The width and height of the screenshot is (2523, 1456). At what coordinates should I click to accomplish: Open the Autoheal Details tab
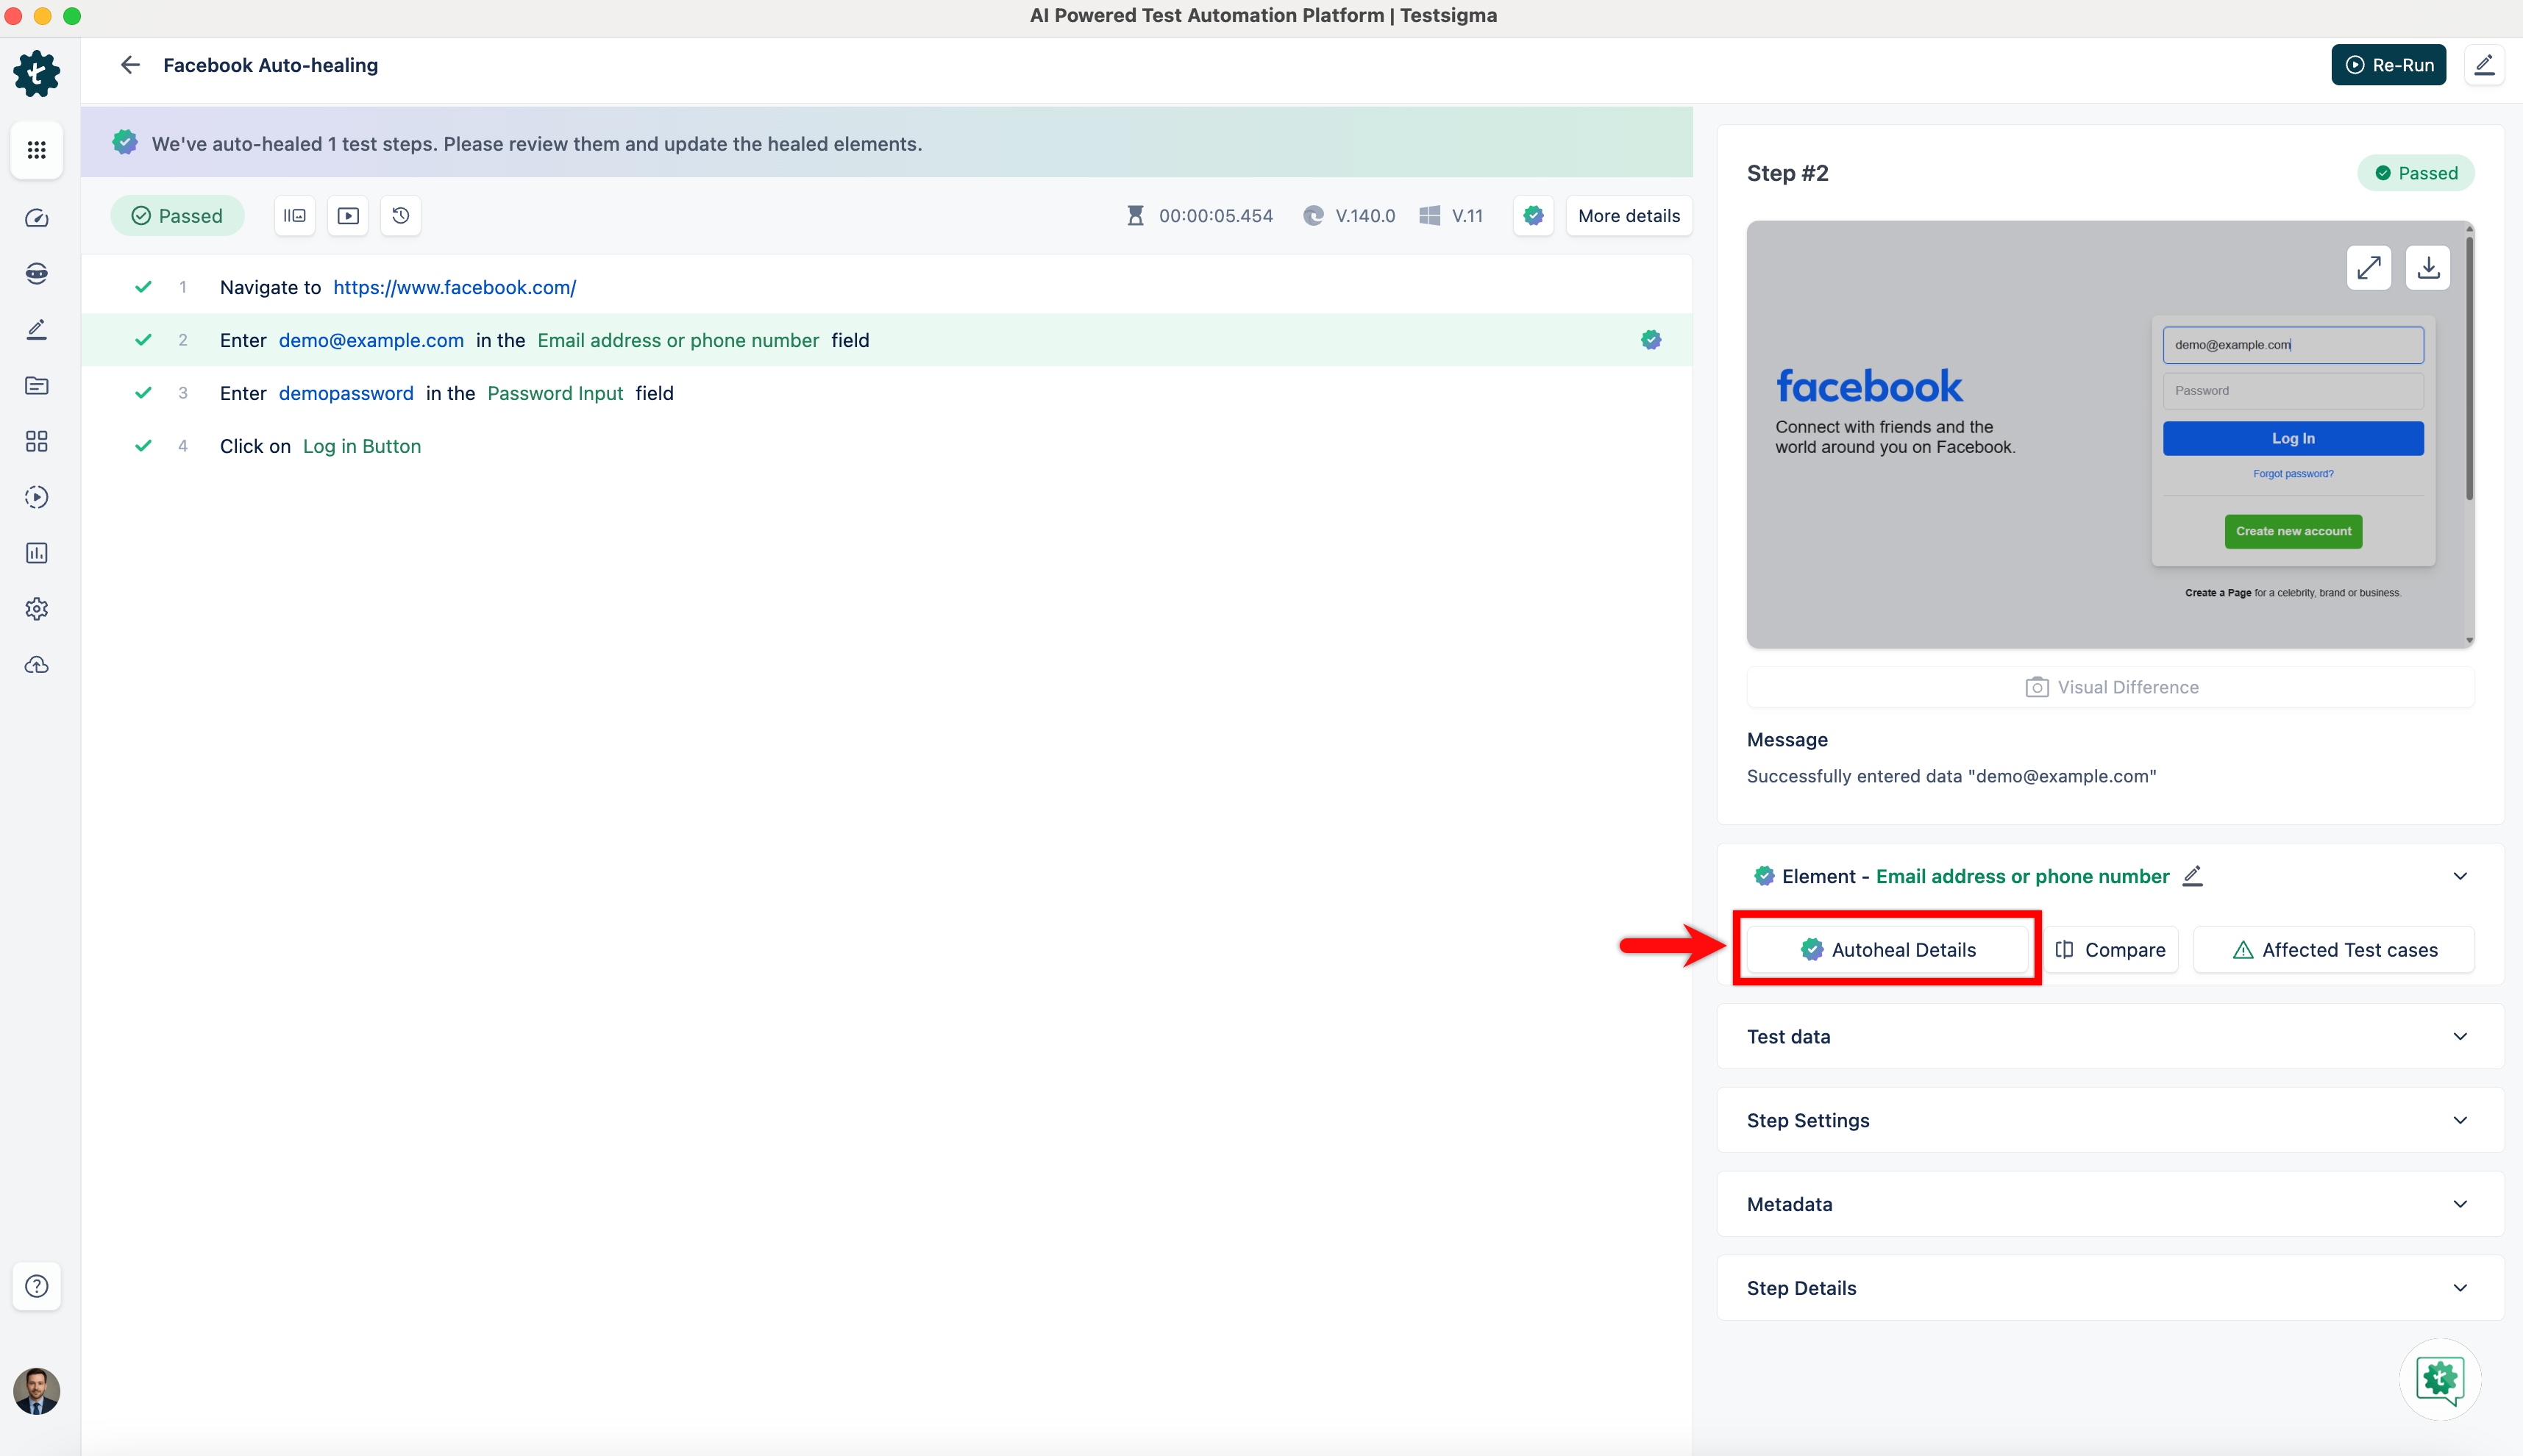[x=1888, y=950]
